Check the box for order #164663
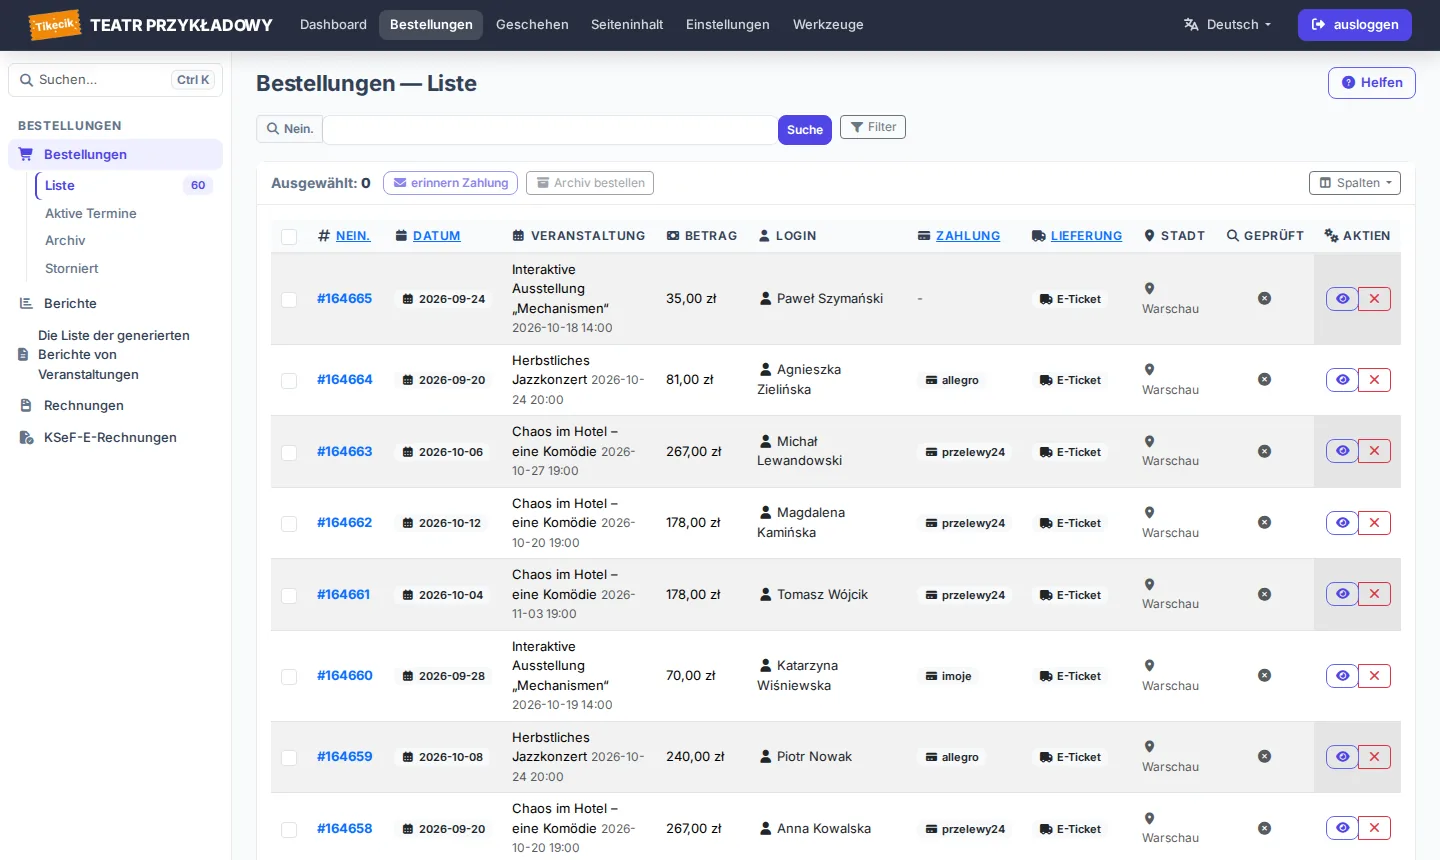 [289, 453]
